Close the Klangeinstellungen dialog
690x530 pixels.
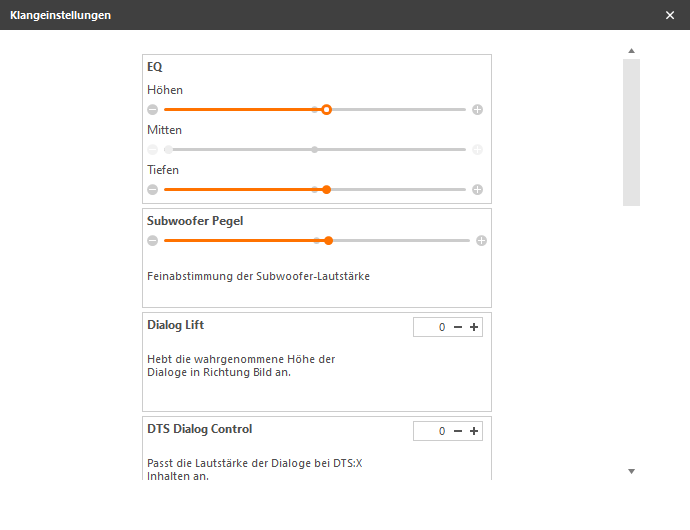click(x=670, y=15)
